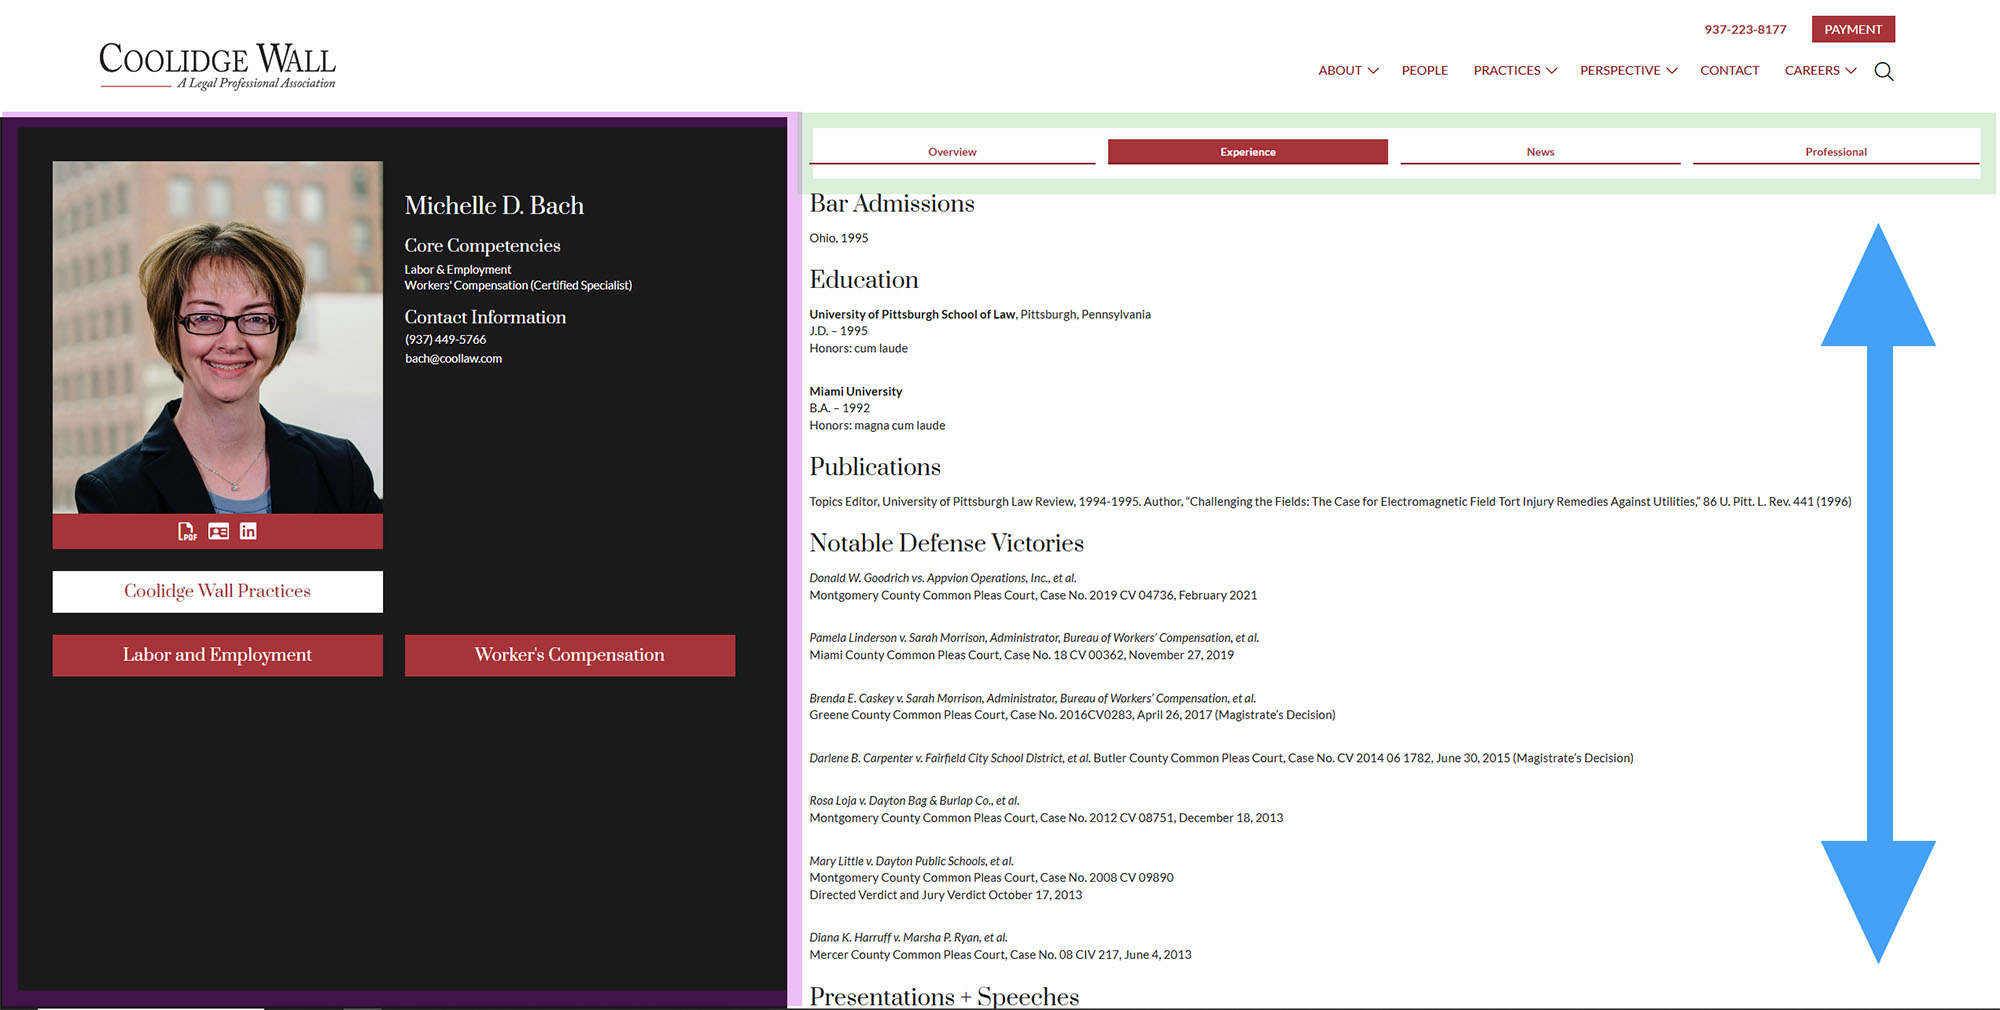
Task: Expand the Careers dropdown menu
Action: [1819, 71]
